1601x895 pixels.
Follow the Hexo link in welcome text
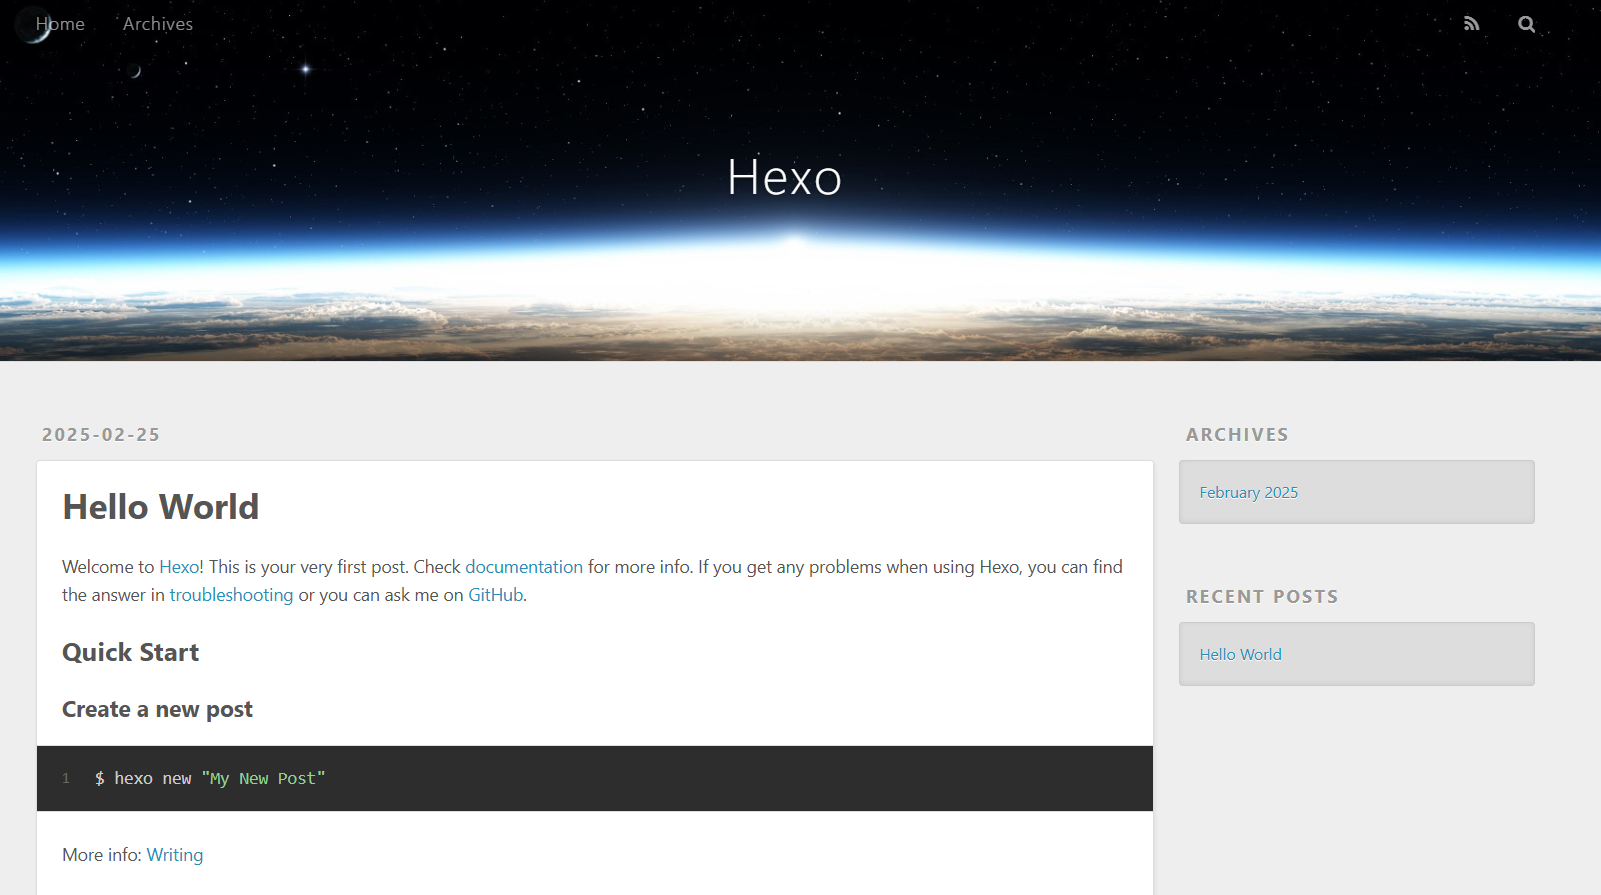pyautogui.click(x=179, y=567)
